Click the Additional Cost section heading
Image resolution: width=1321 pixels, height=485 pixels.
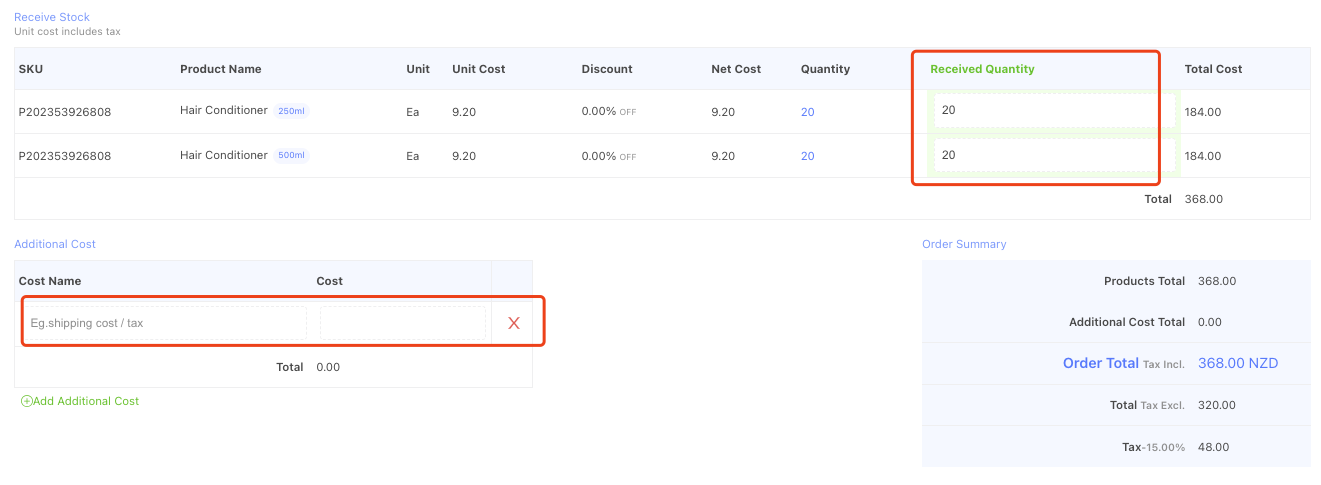pos(55,244)
